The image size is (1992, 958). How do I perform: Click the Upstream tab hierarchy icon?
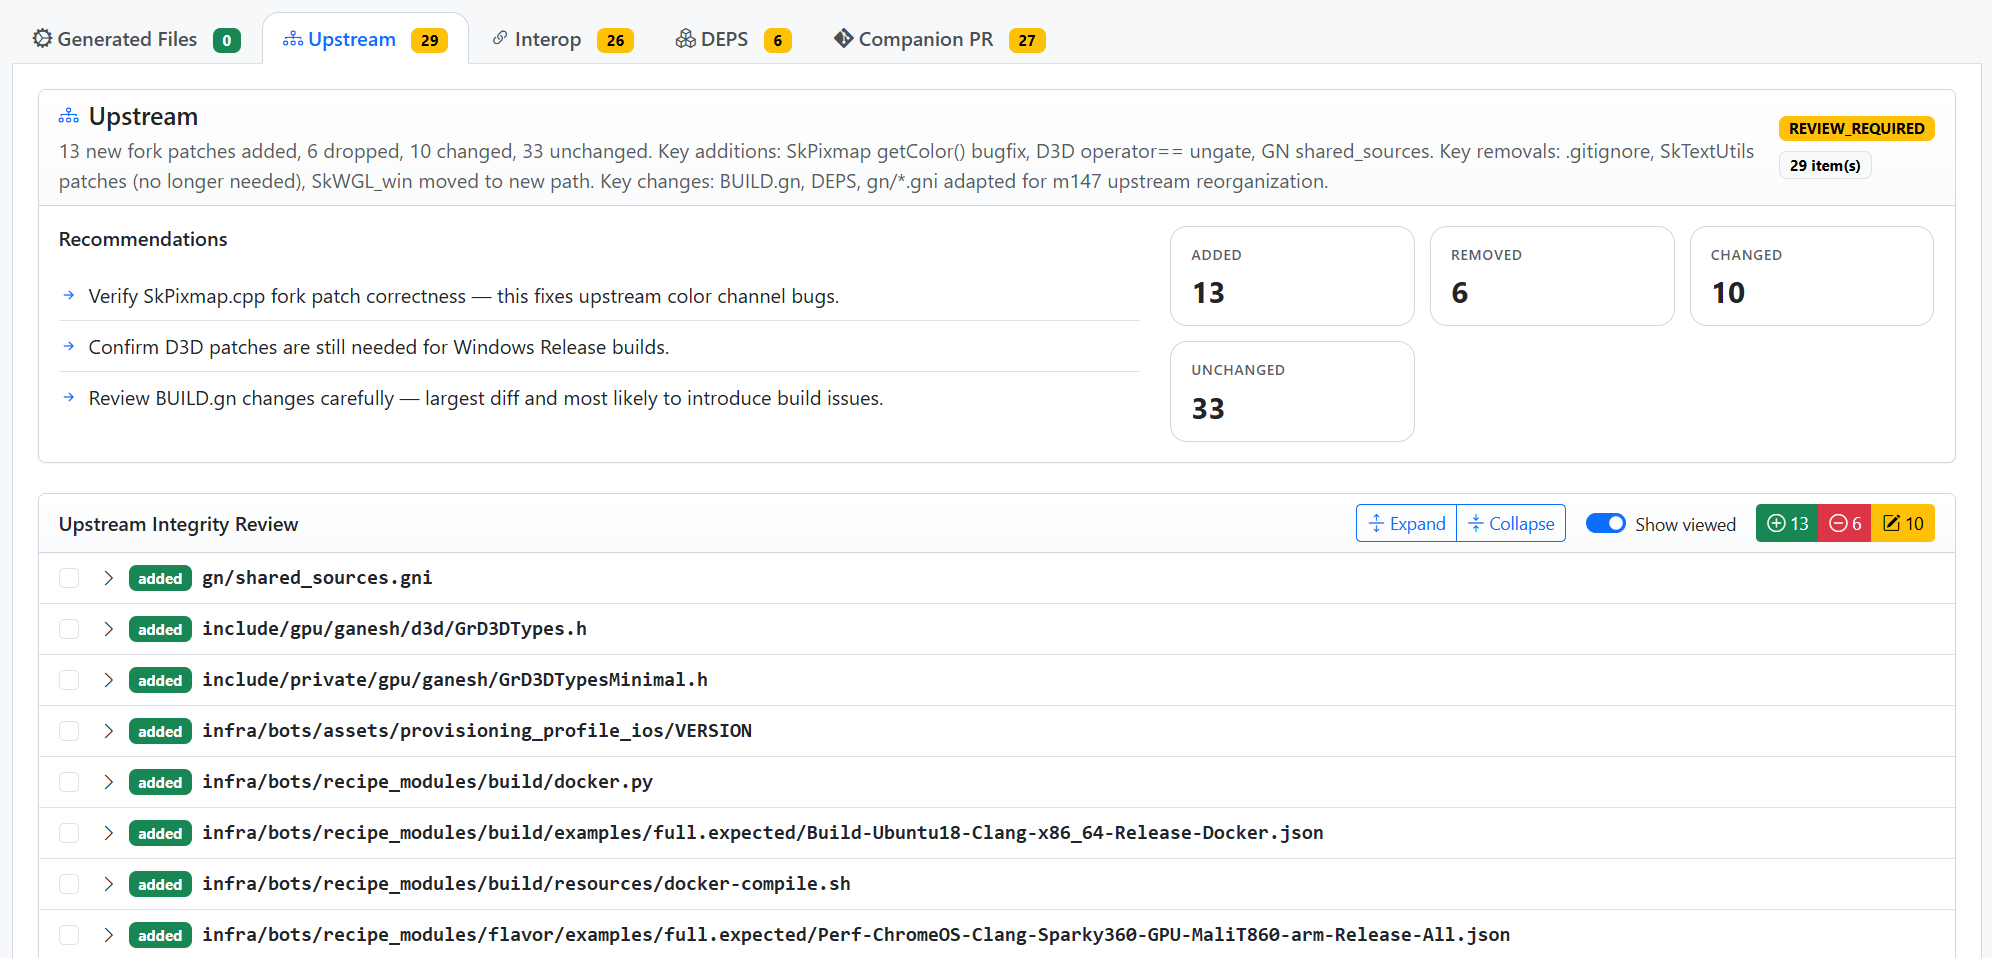pyautogui.click(x=293, y=39)
